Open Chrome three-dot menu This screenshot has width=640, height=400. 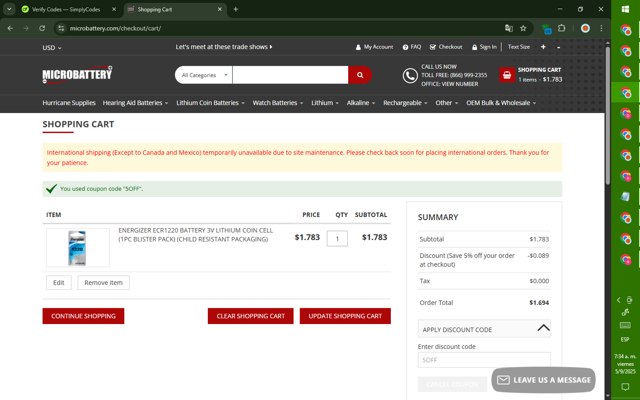click(601, 28)
